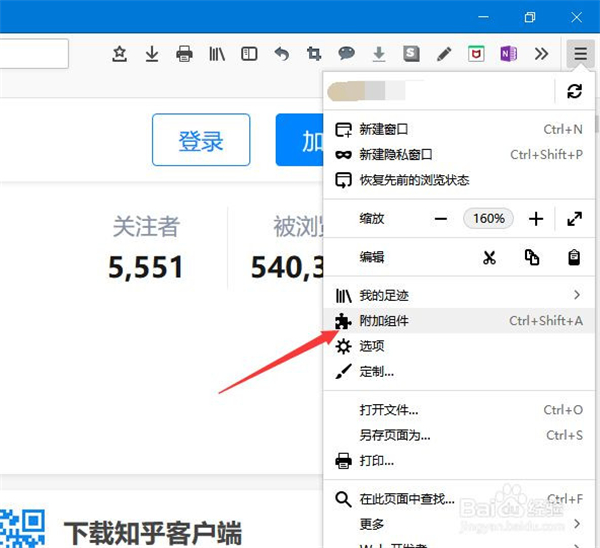
Task: Click 下载知乎客户端 heading
Action: click(153, 532)
